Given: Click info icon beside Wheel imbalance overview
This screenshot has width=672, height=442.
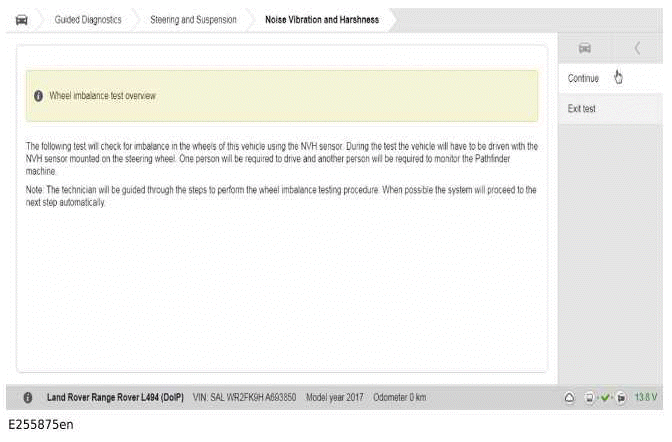Looking at the screenshot, I should tap(38, 96).
